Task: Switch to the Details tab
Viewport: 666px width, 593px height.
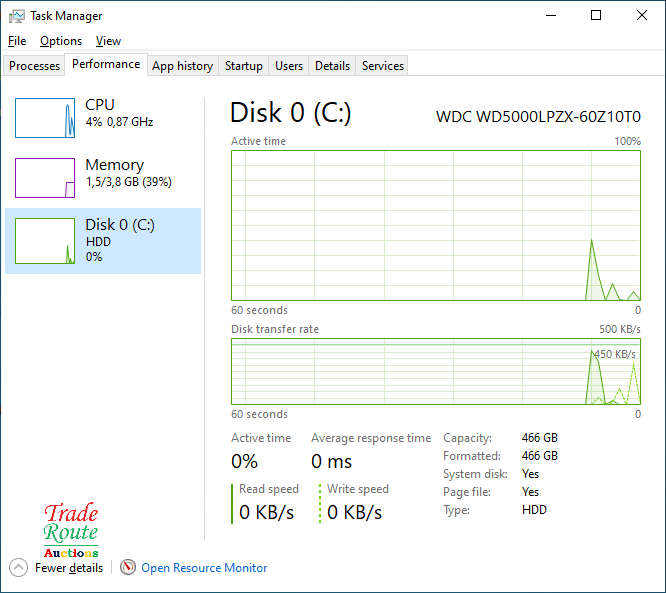Action: [332, 66]
